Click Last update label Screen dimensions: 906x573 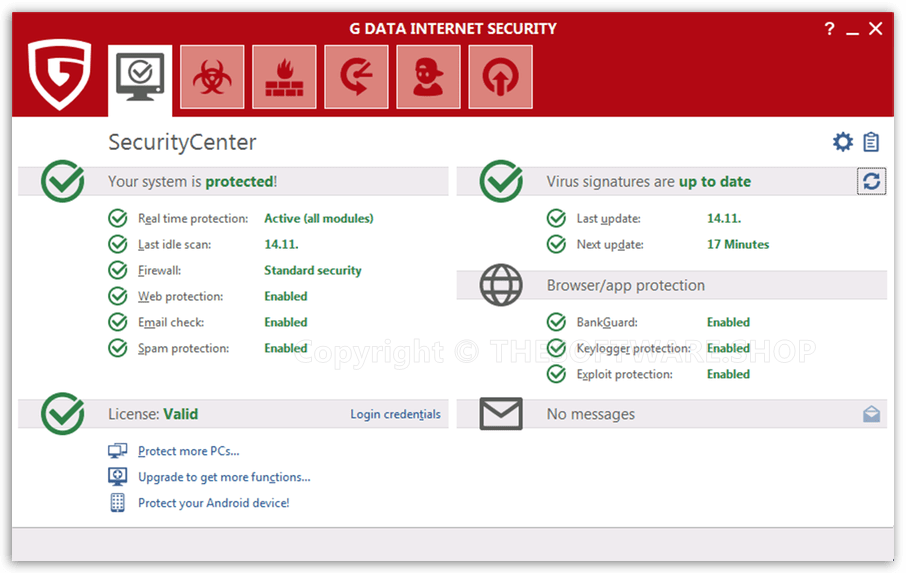click(608, 218)
